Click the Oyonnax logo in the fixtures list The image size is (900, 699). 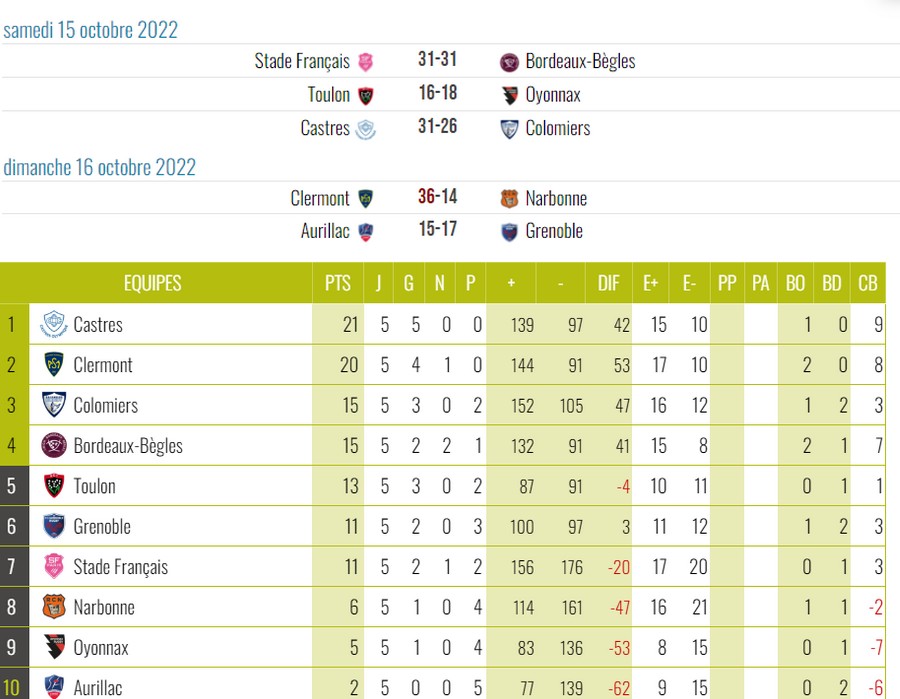click(509, 96)
